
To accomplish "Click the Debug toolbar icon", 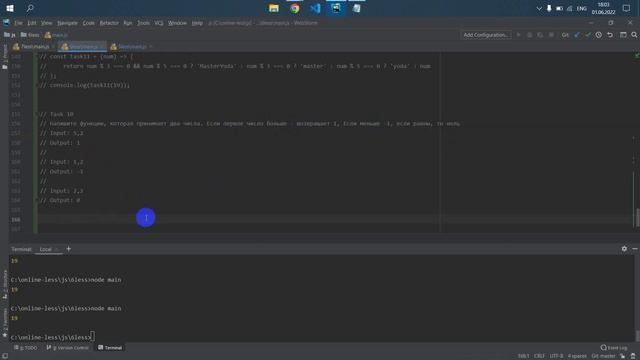I will pyautogui.click(x=529, y=35).
